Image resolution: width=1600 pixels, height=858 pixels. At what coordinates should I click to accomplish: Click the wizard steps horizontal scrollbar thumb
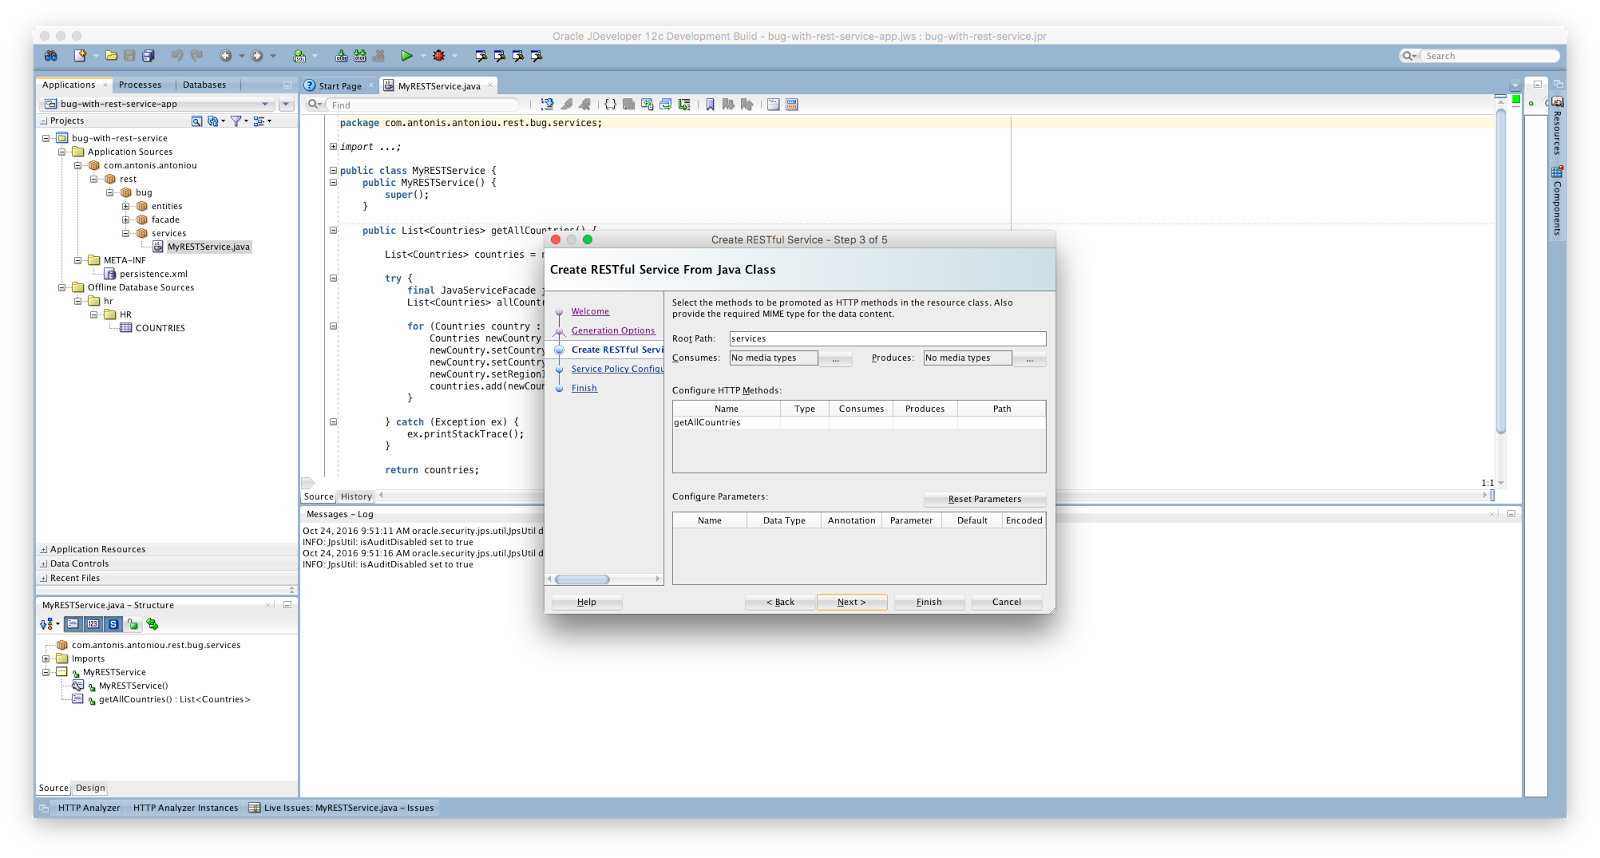click(x=582, y=579)
